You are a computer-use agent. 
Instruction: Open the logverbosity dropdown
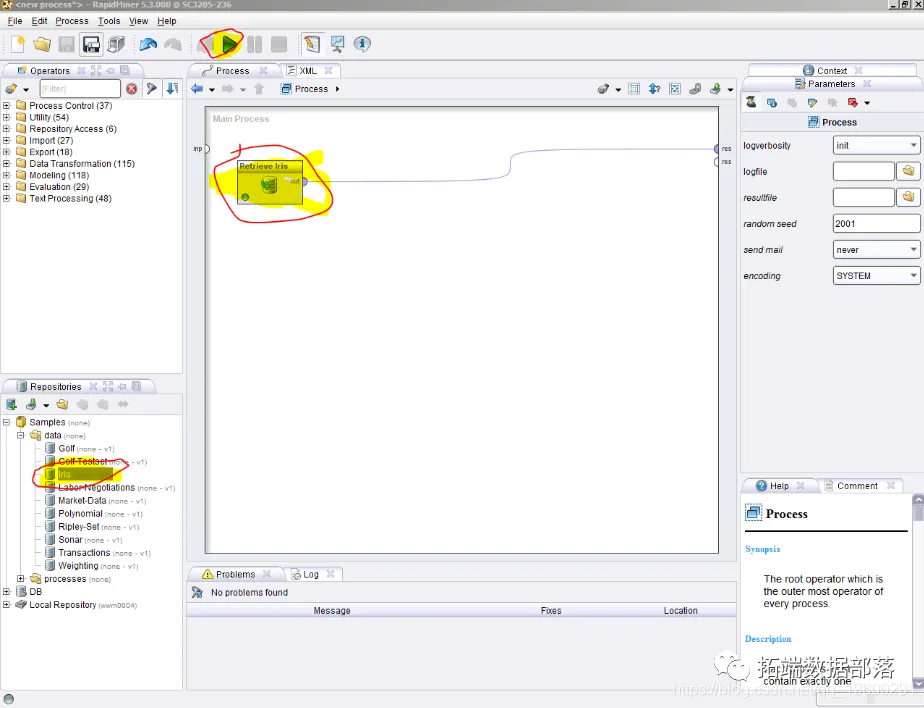(x=876, y=145)
